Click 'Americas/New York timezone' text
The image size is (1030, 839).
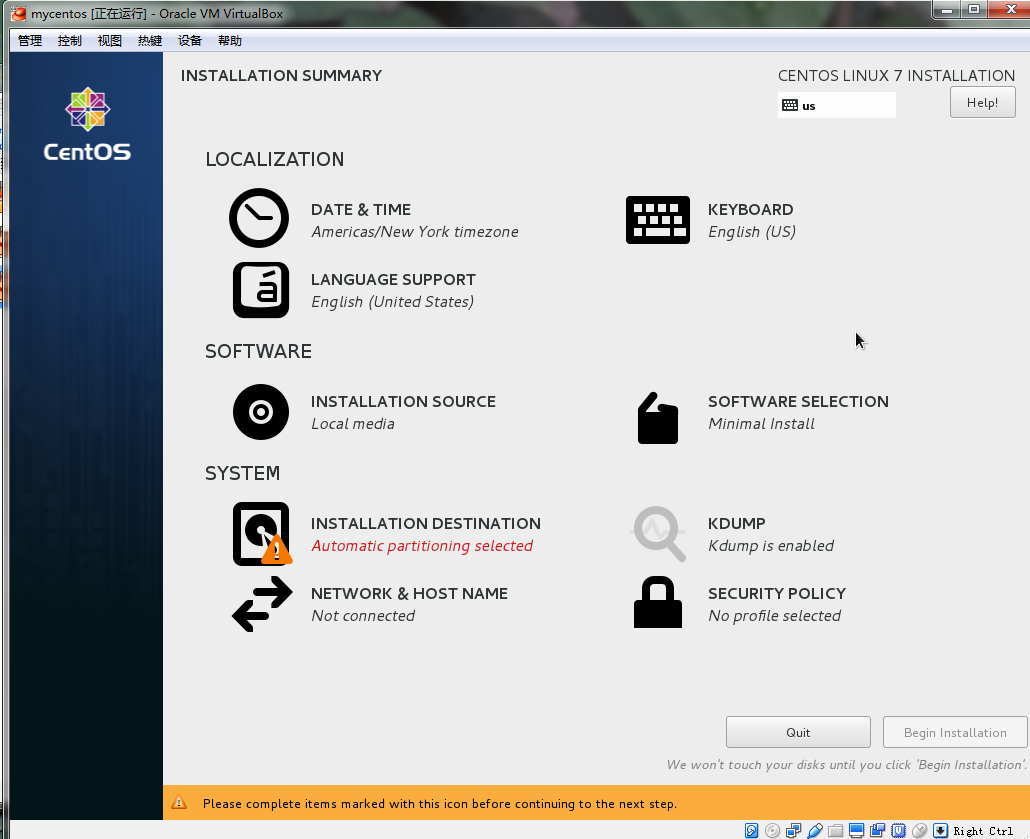414,232
